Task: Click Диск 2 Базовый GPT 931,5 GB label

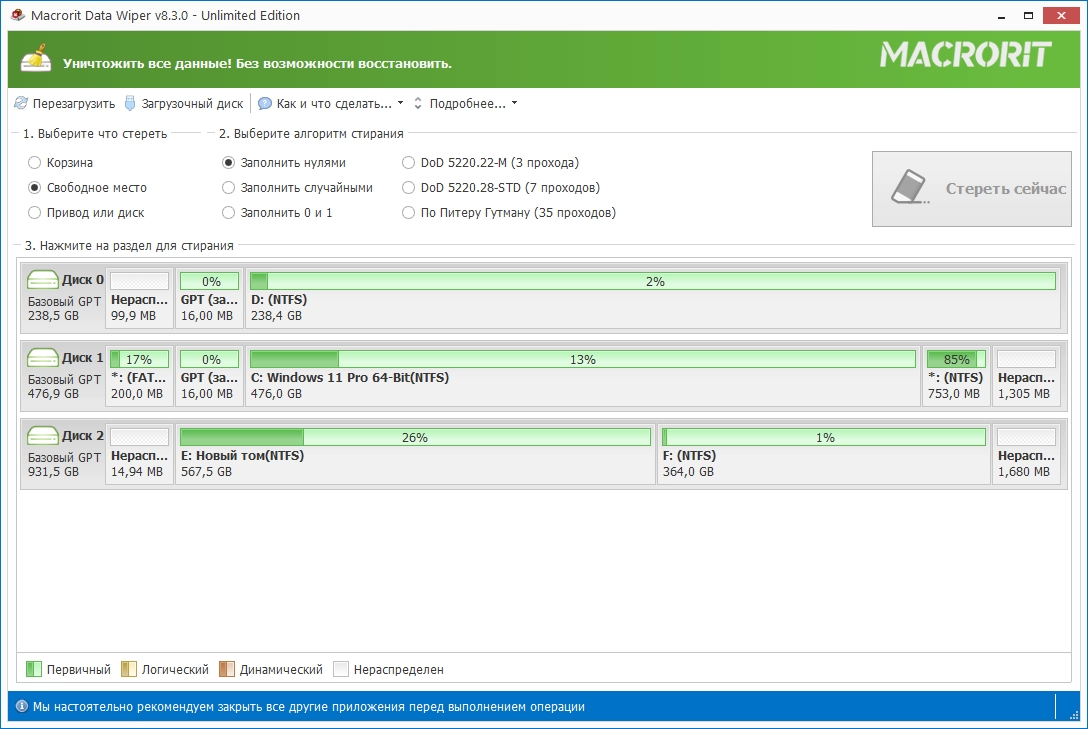Action: pyautogui.click(x=64, y=453)
